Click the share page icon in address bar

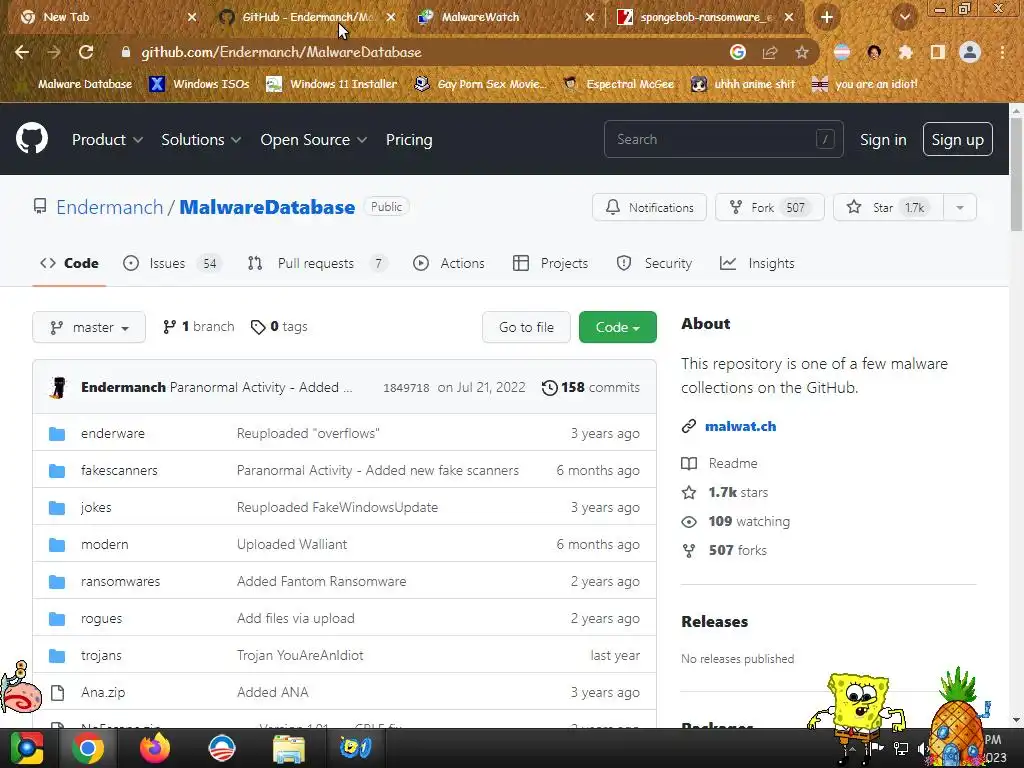pyautogui.click(x=770, y=52)
